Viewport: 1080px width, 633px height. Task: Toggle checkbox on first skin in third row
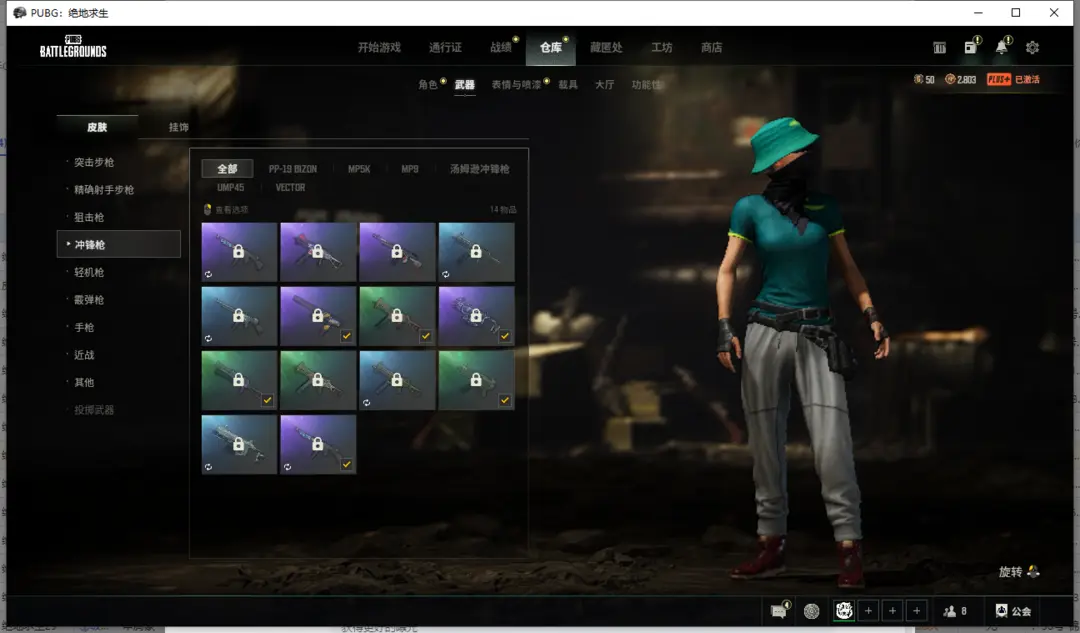coord(267,400)
